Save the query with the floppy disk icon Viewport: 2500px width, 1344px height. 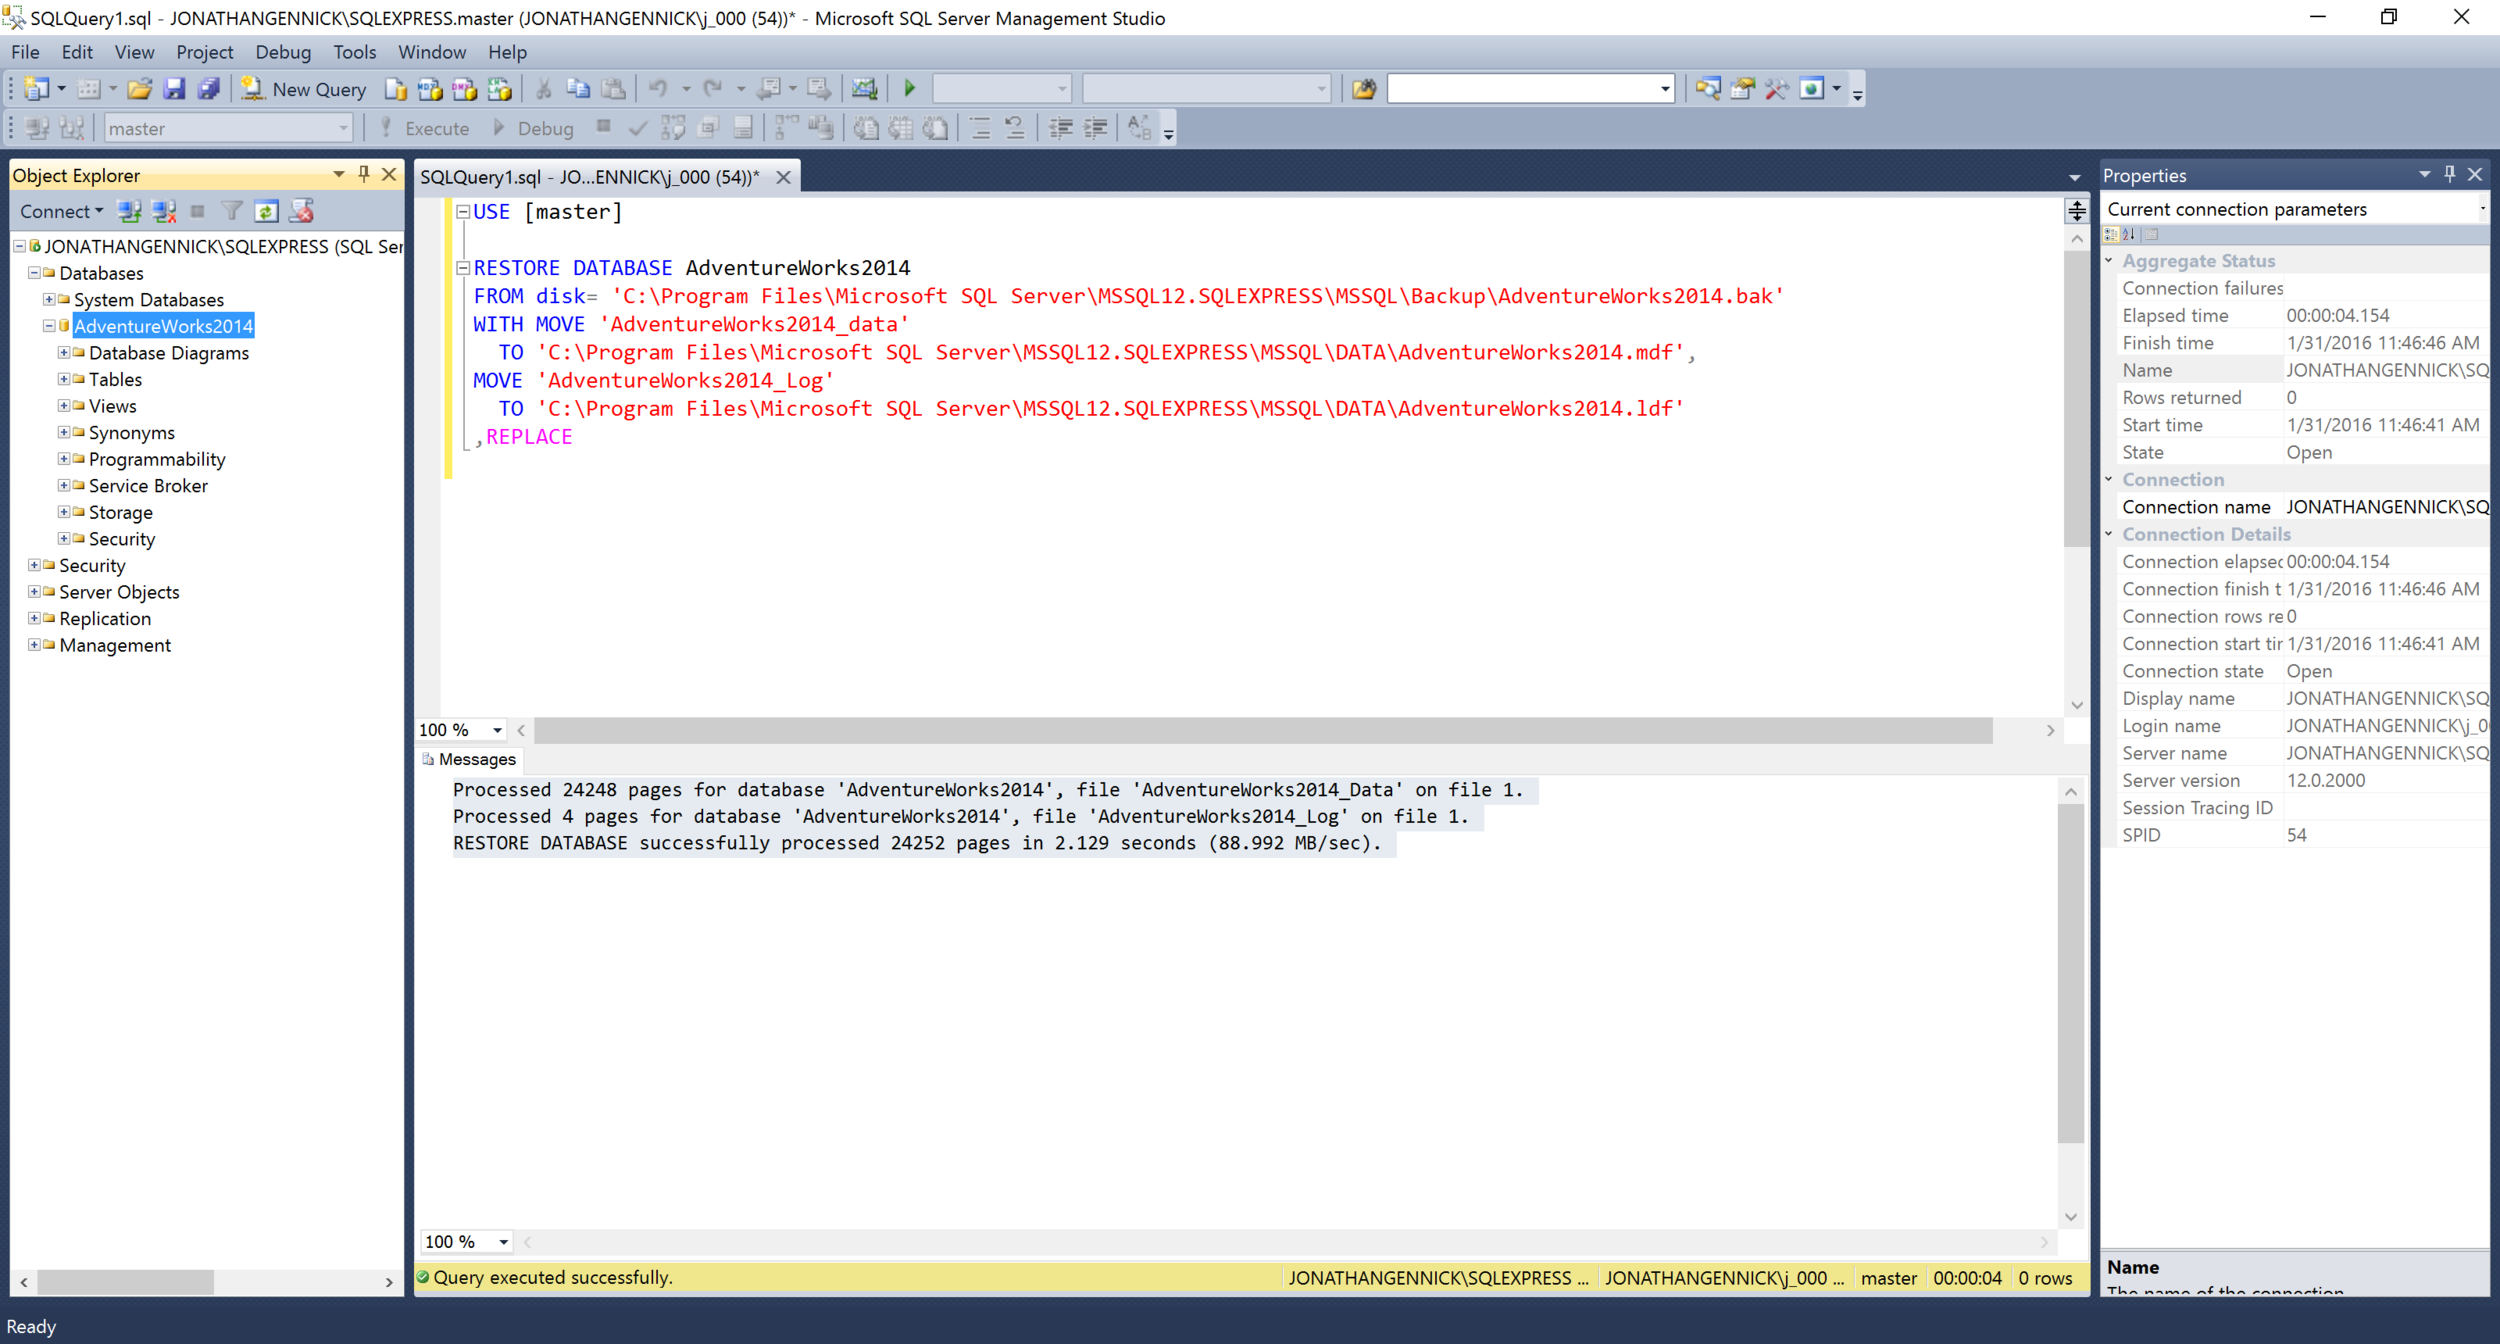174,89
